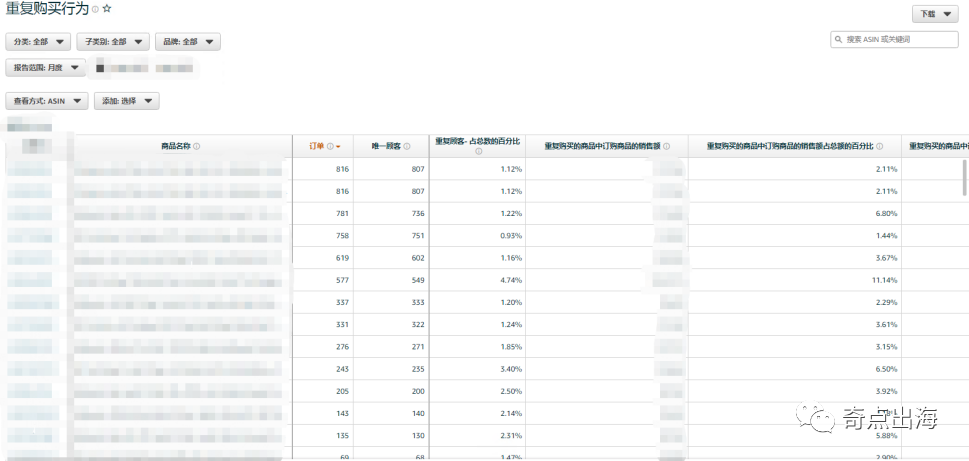
Task: Select the unique customer cell 140
Action: [x=418, y=413]
